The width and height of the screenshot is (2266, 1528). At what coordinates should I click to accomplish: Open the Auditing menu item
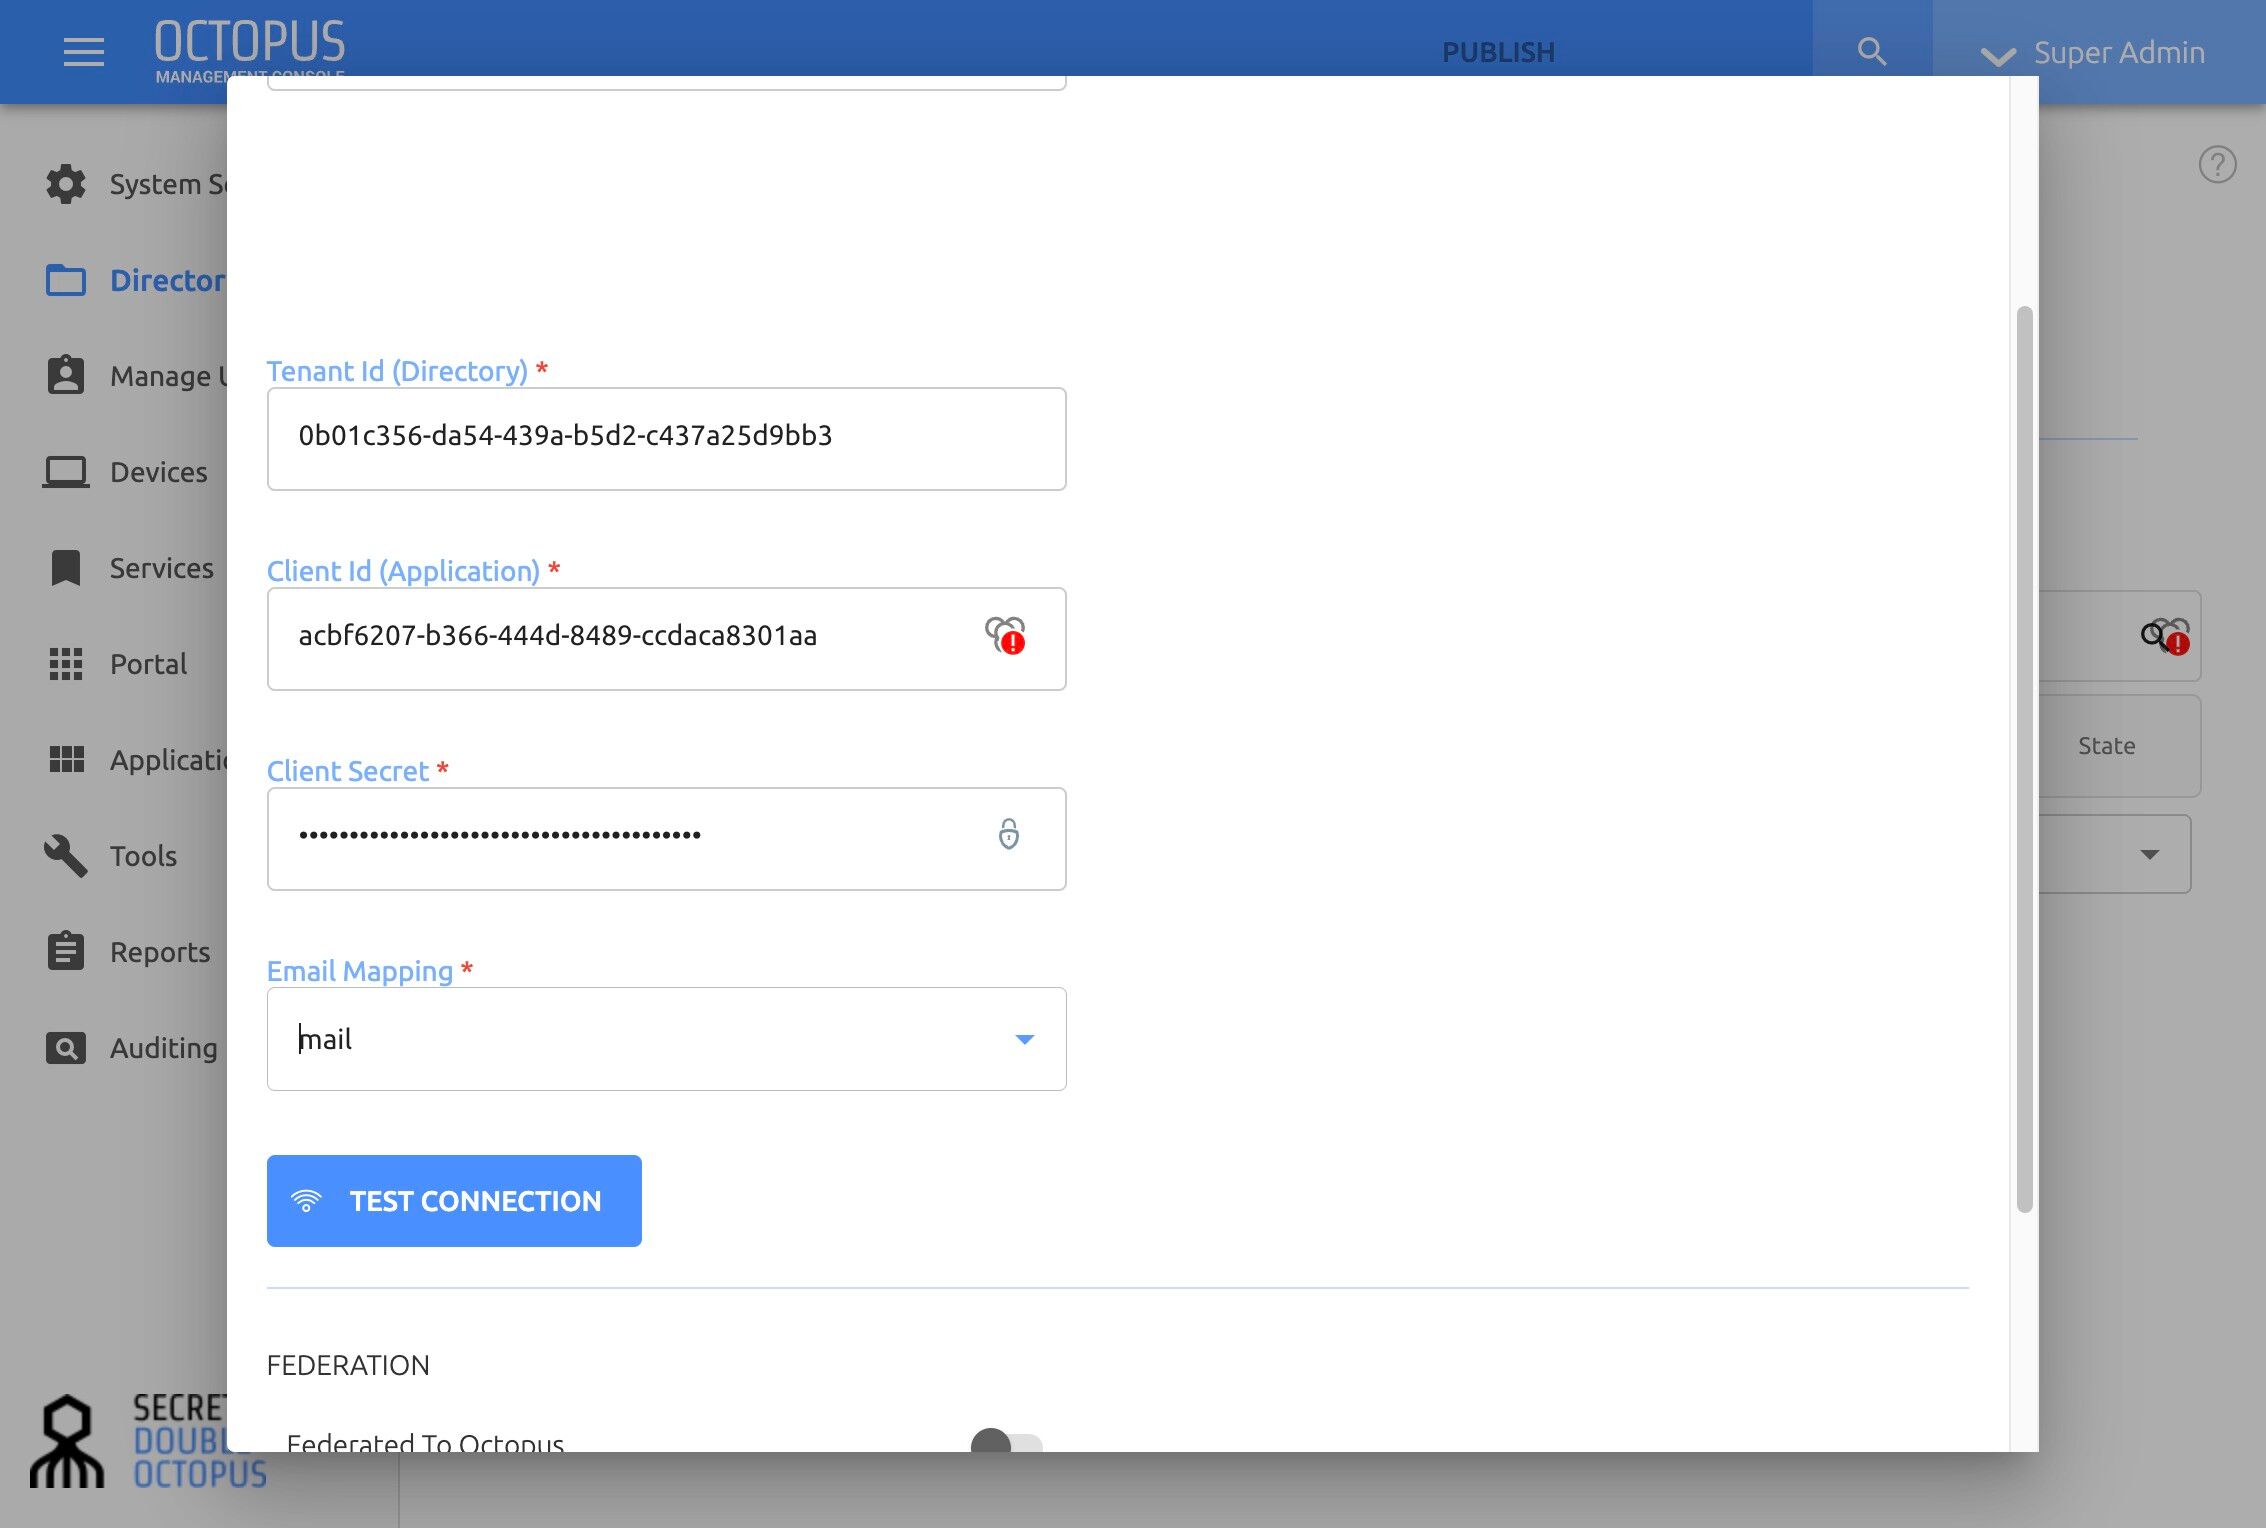point(163,1048)
